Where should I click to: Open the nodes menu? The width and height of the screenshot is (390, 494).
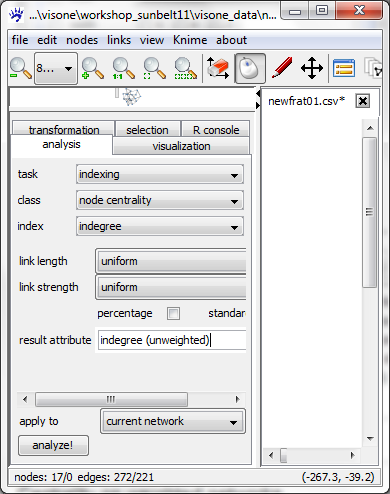[82, 40]
